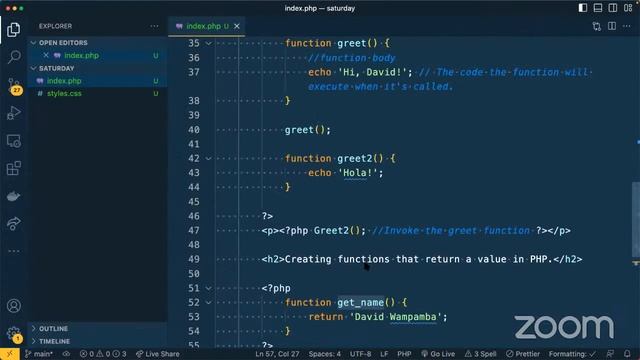
Task: Toggle secondary side bar layout icon
Action: 613,8
